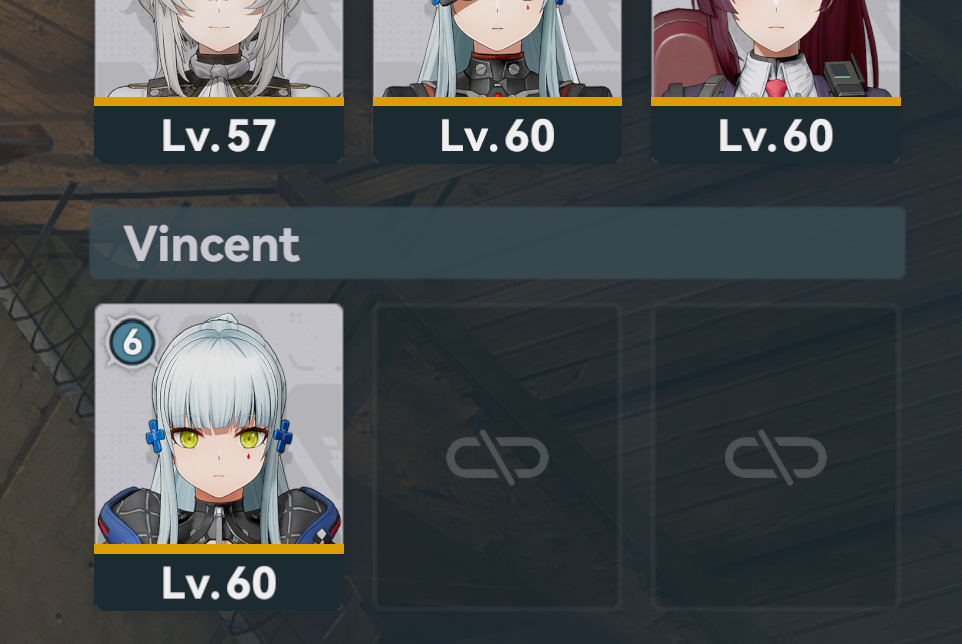Click the broken-link icon in the middle empty slot
Screen dimensions: 962x644
[x=497, y=458]
